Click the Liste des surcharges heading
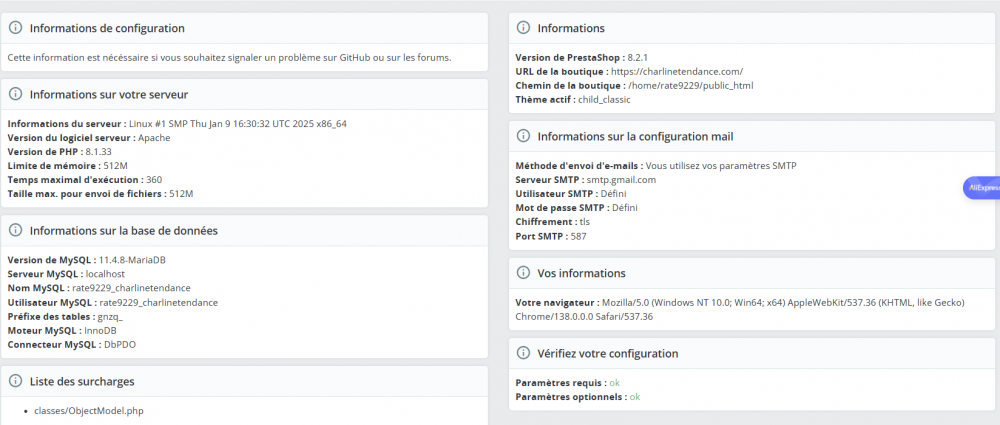Viewport: 1000px width, 425px height. pos(82,381)
